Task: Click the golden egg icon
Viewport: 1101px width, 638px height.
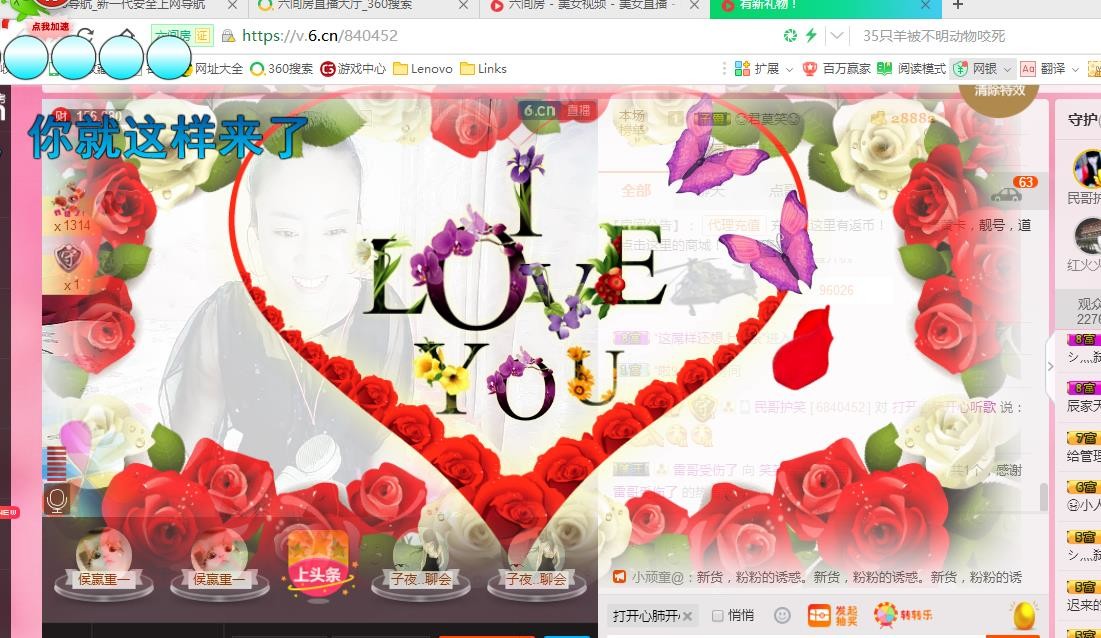Action: (1024, 615)
